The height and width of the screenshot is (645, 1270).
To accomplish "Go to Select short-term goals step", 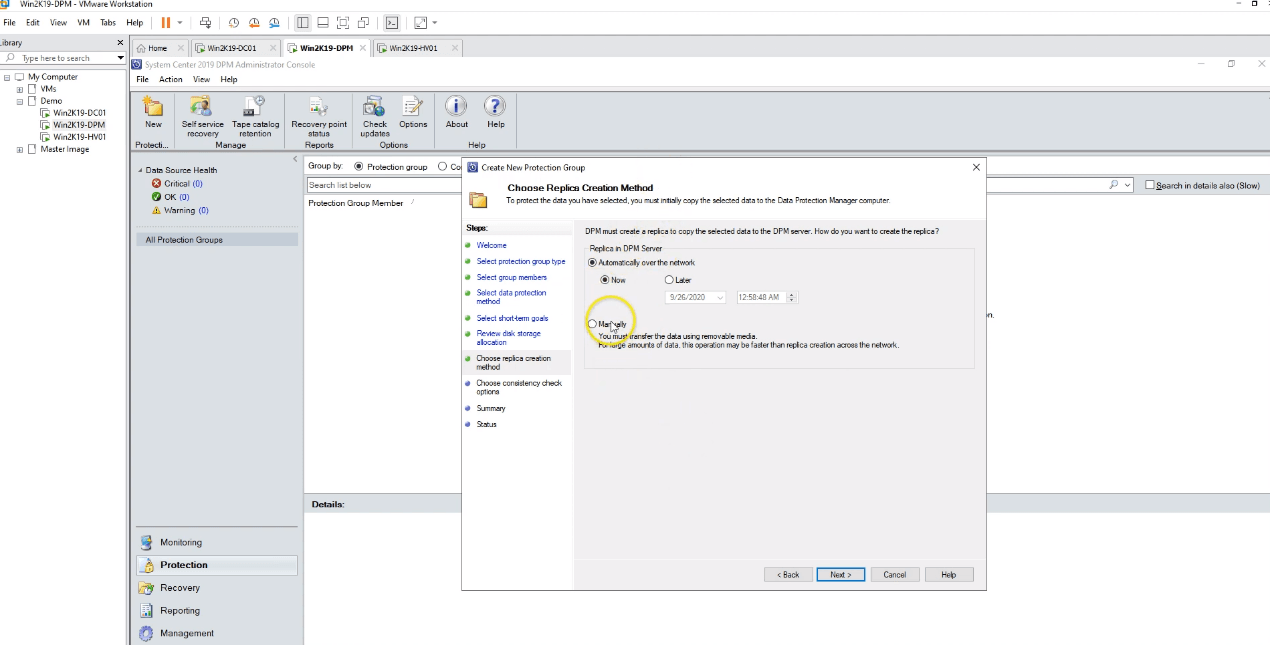I will coord(512,318).
